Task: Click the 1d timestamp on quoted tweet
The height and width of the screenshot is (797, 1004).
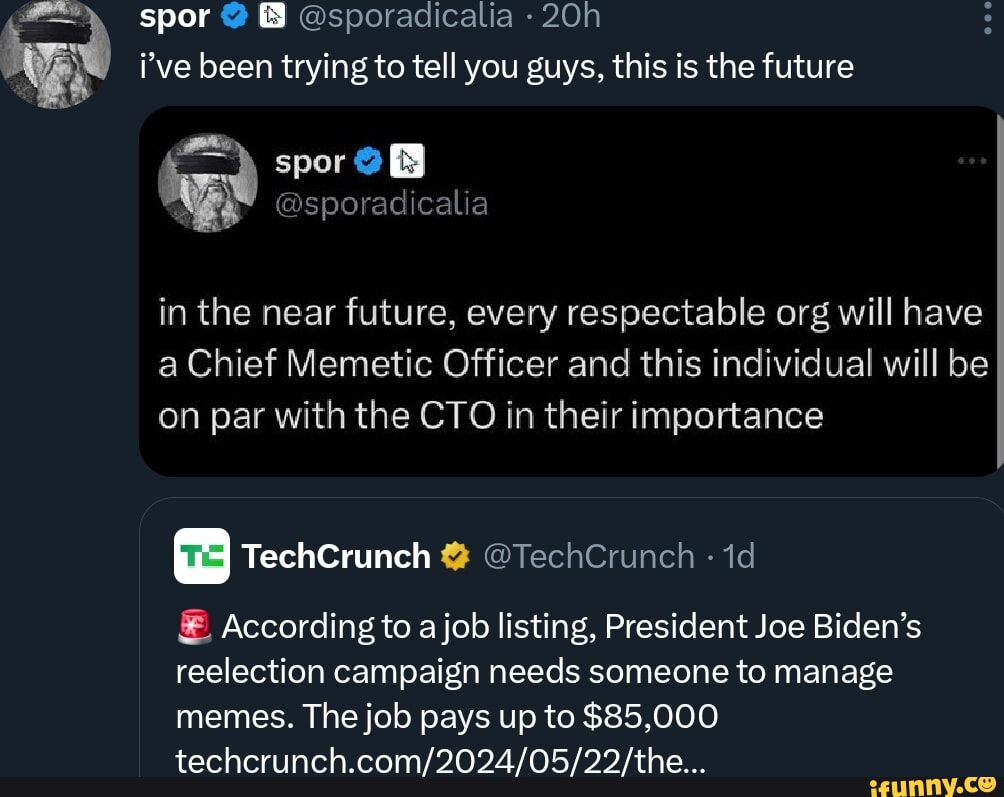Action: click(x=738, y=556)
